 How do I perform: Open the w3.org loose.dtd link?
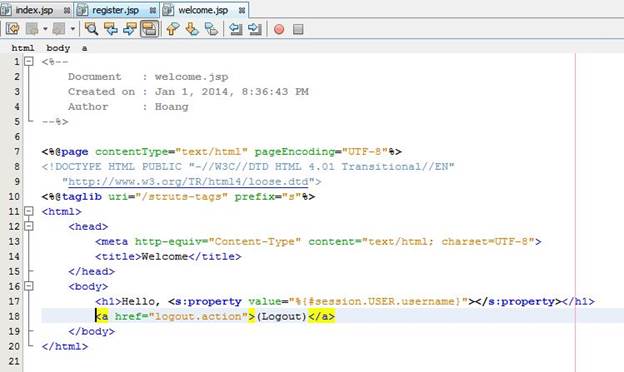(x=188, y=181)
